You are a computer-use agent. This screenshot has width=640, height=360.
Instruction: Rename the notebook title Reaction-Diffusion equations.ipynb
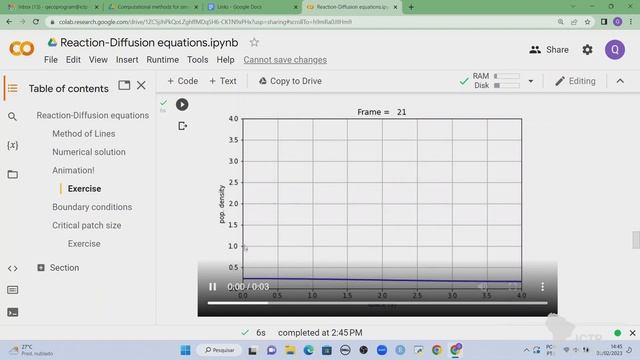149,42
